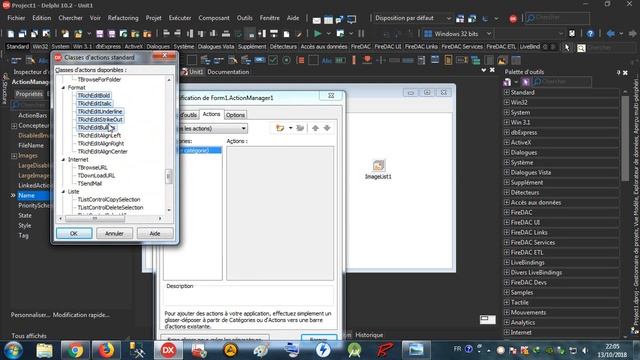Screen dimensions: 640x360
Task: Click the delete action icon in Actions editor
Action: [300, 128]
